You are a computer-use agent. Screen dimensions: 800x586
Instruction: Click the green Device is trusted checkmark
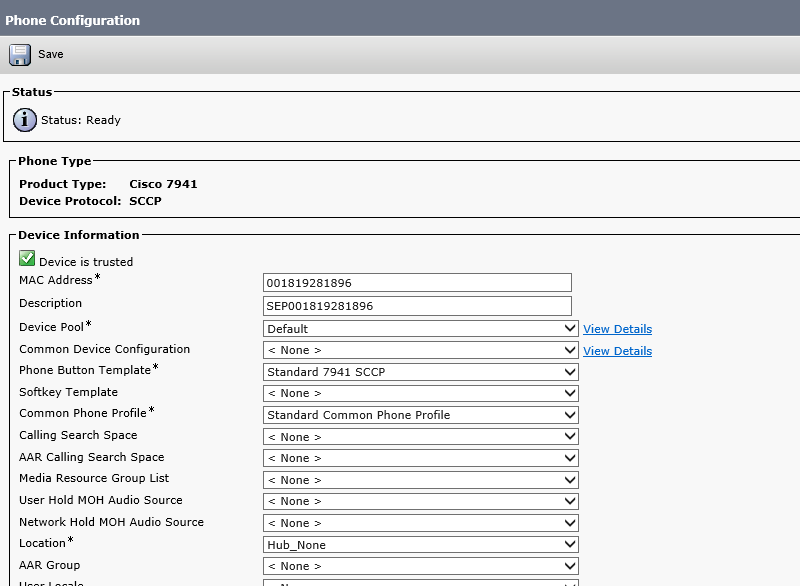(x=27, y=259)
